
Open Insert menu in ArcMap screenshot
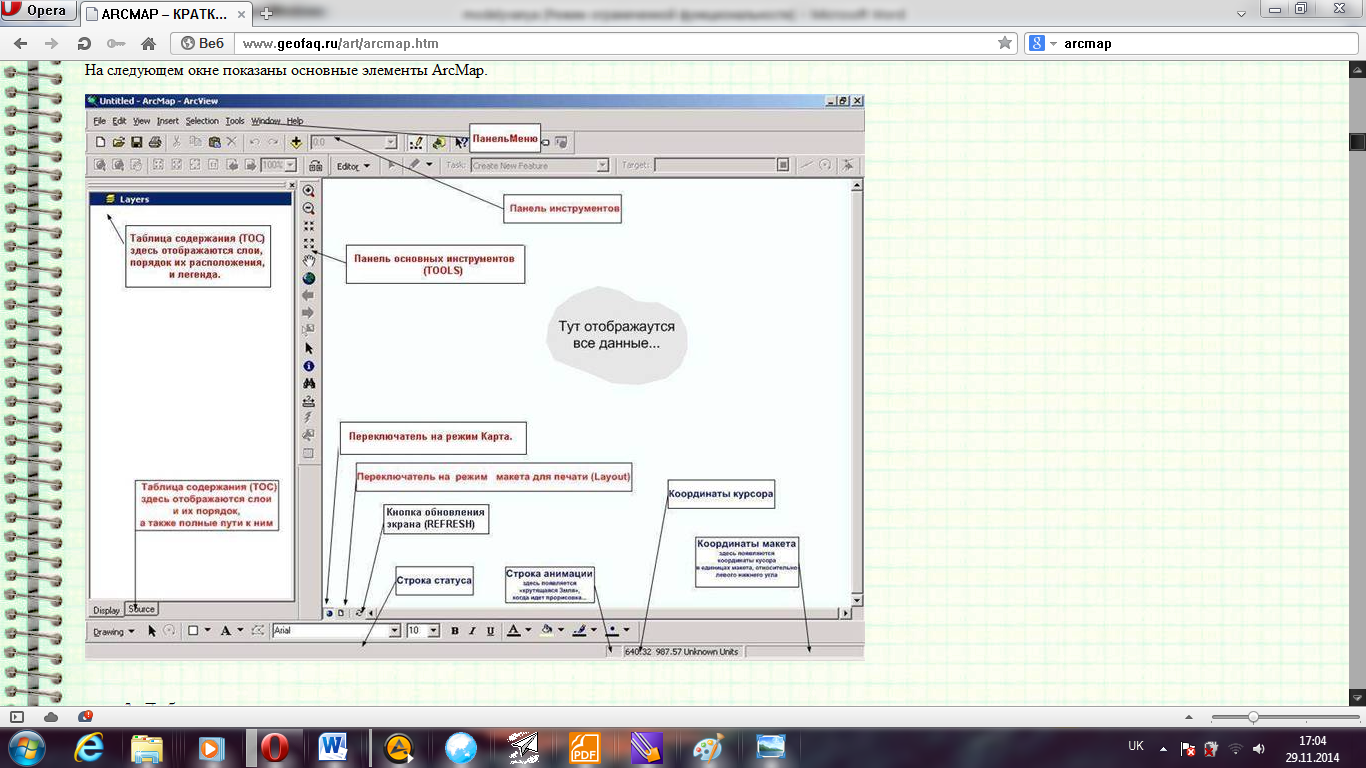click(168, 121)
